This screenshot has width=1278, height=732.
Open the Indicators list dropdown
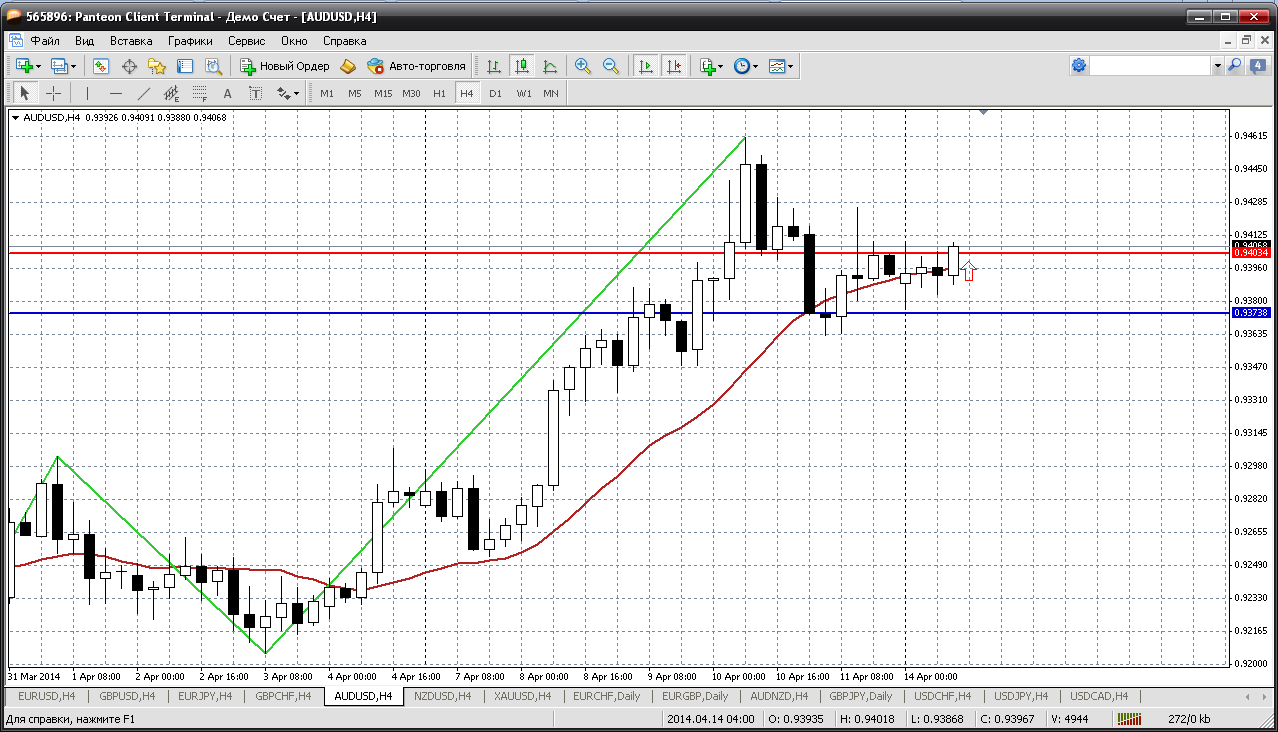pos(711,66)
